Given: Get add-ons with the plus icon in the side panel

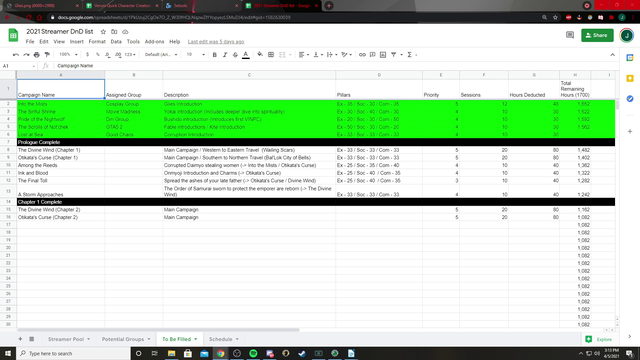Looking at the screenshot, I should (630, 131).
